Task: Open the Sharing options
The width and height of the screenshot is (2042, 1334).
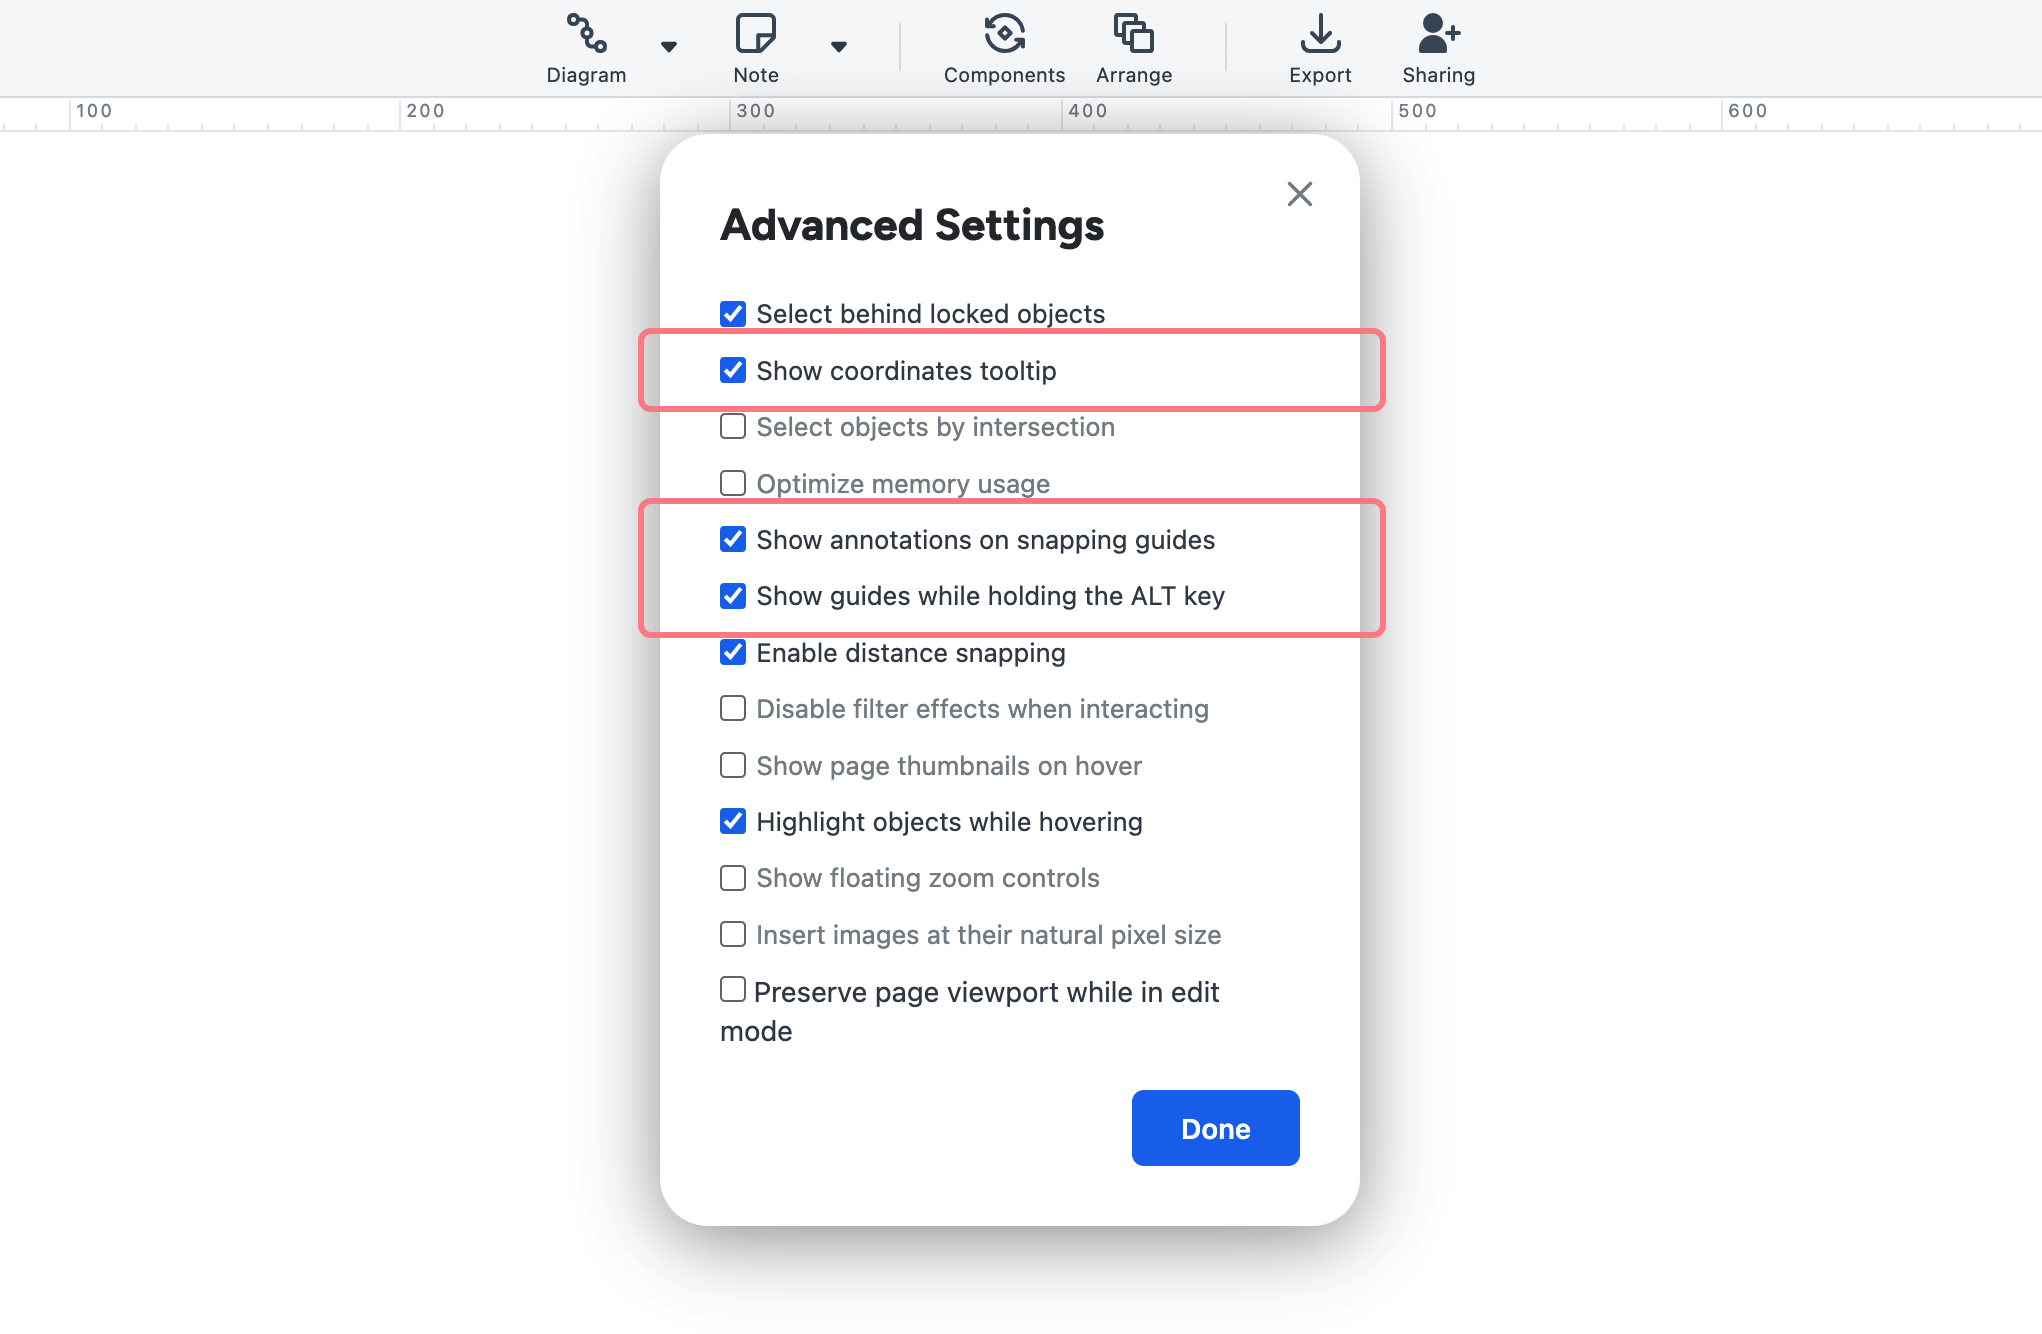Action: pyautogui.click(x=1438, y=47)
